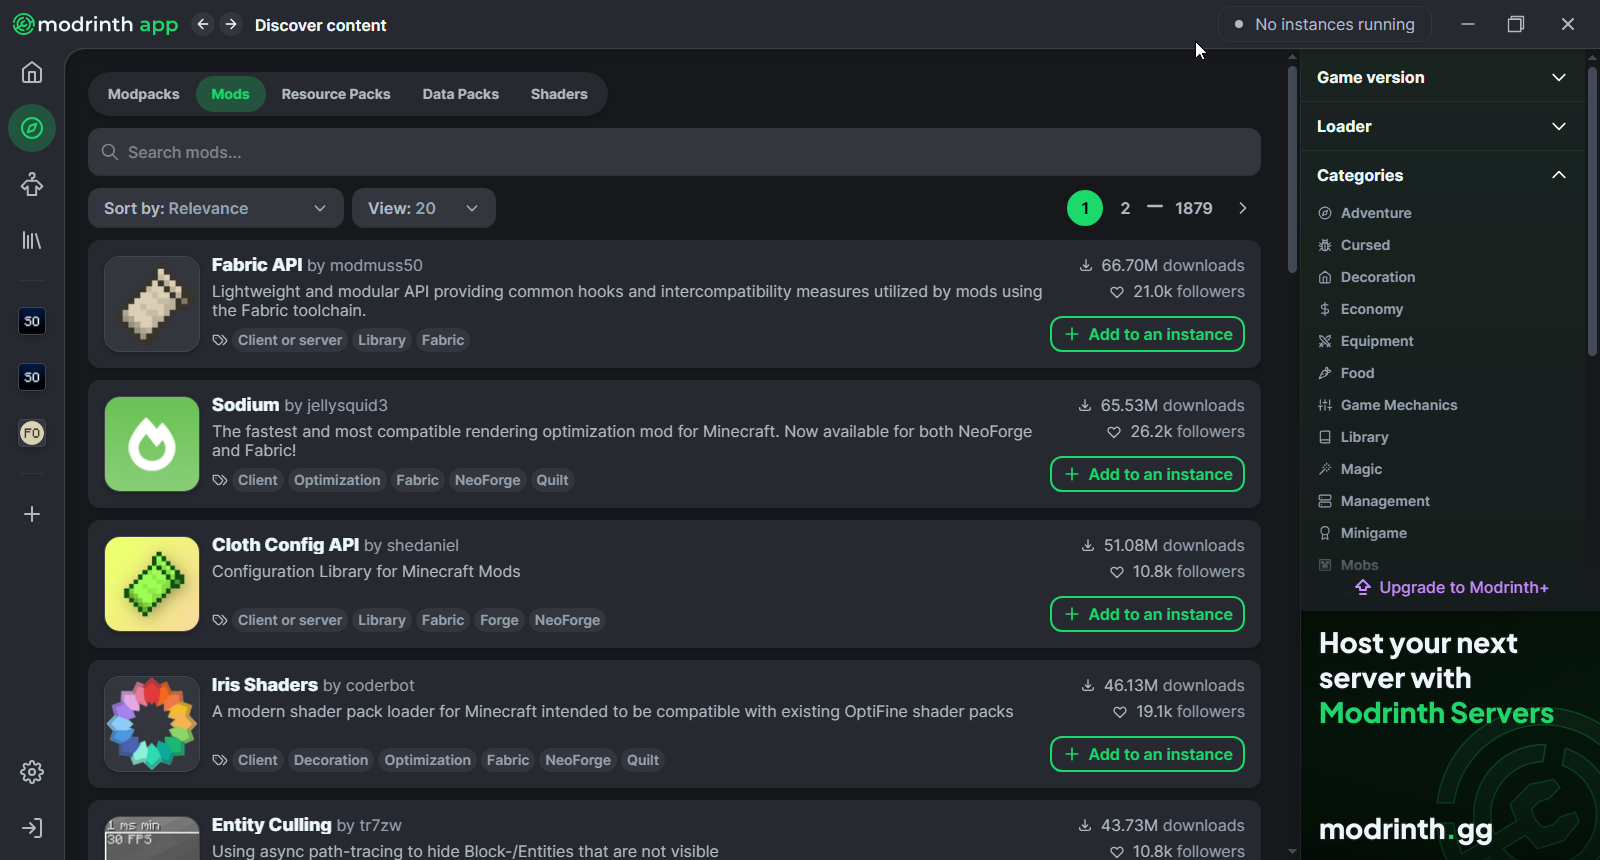
Task: Open the Skins character icon in sidebar
Action: coord(32,184)
